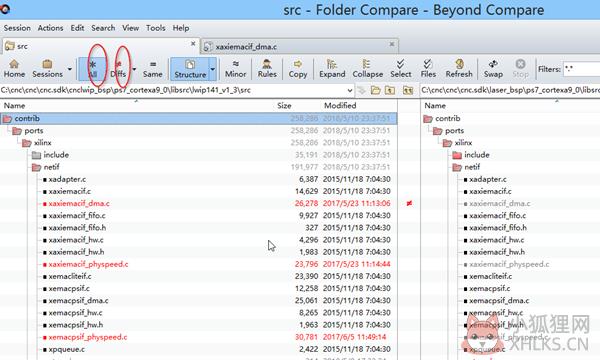This screenshot has width=600, height=360.
Task: Click the Expand toolbar button
Action: point(332,69)
